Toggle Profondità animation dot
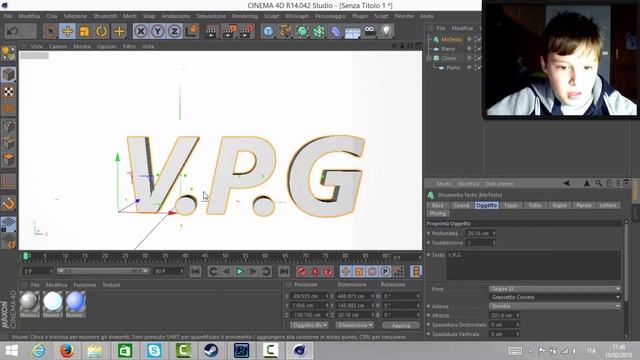The width and height of the screenshot is (640, 360). coord(429,233)
